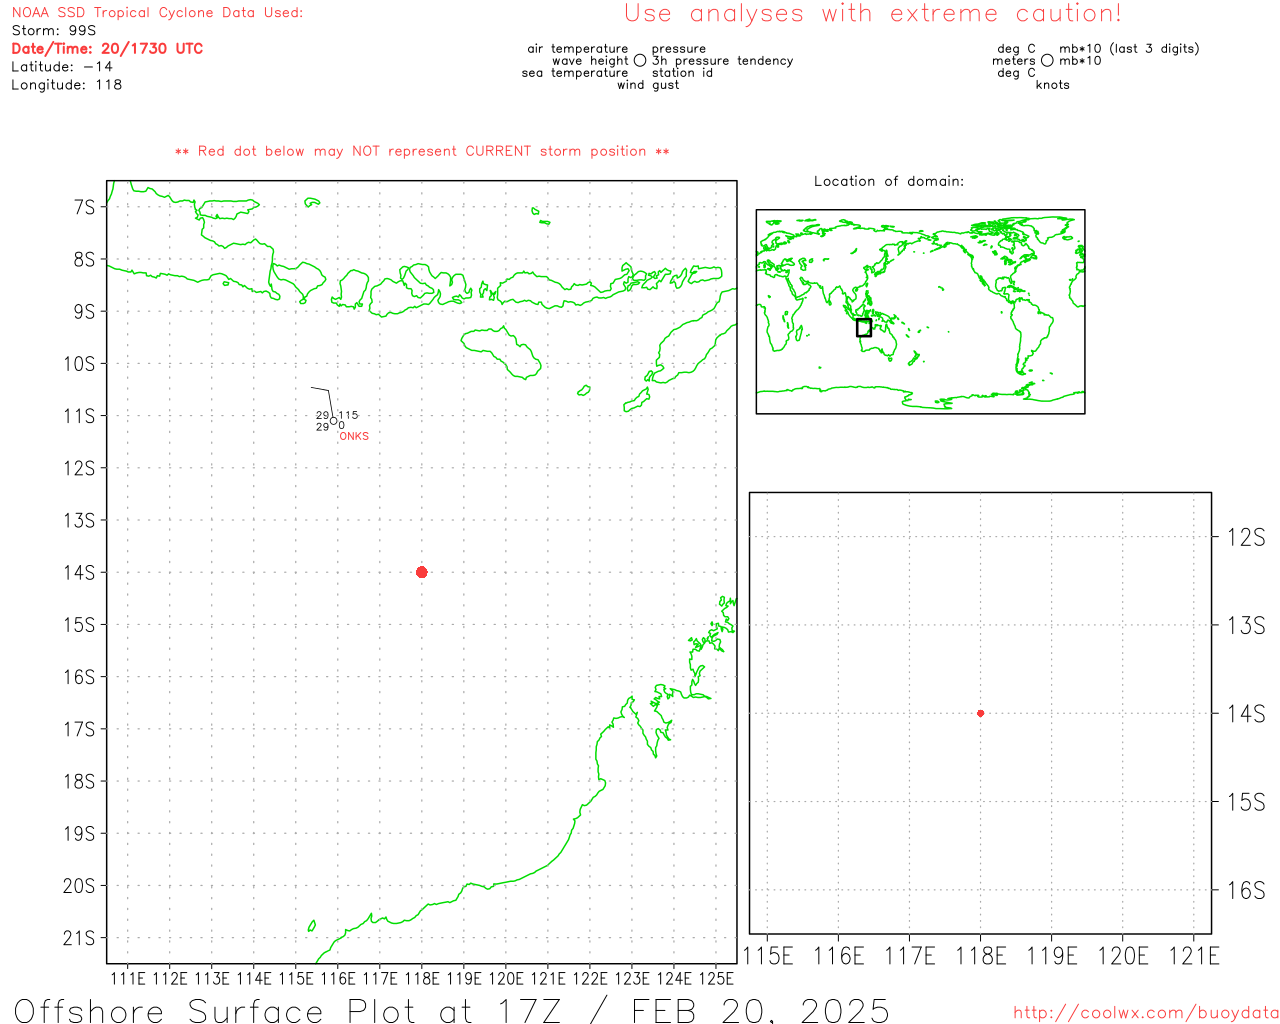Click the 'Location of domain:' label

(889, 182)
